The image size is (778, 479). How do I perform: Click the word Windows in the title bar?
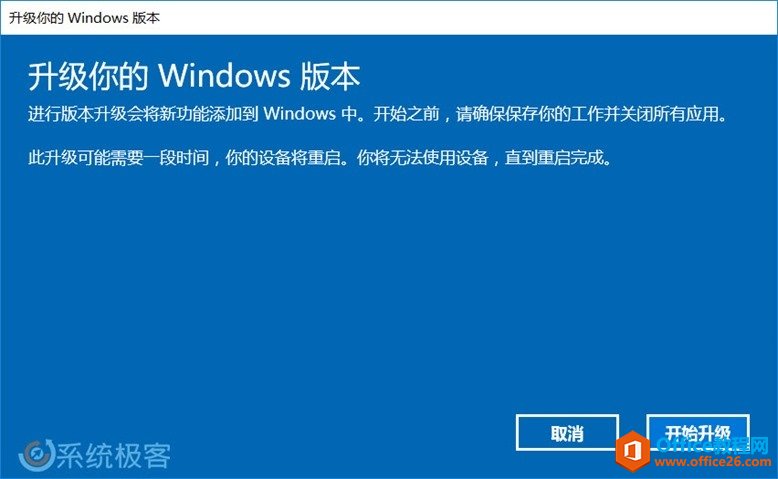tap(98, 18)
